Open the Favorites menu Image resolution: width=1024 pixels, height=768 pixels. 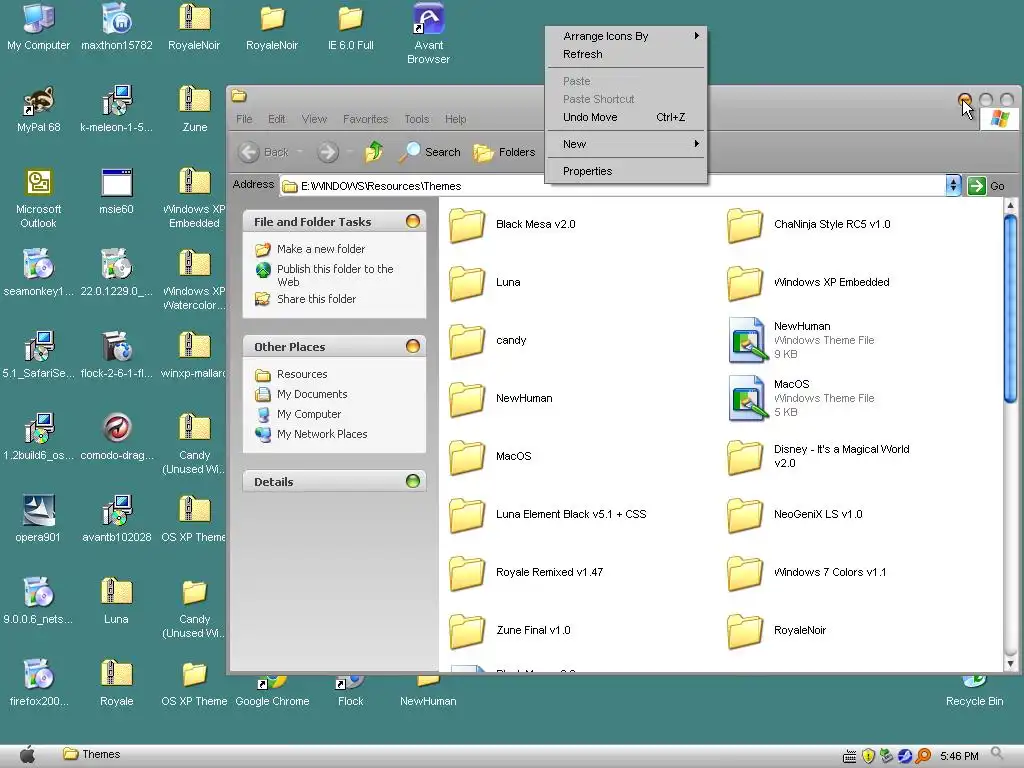365,119
